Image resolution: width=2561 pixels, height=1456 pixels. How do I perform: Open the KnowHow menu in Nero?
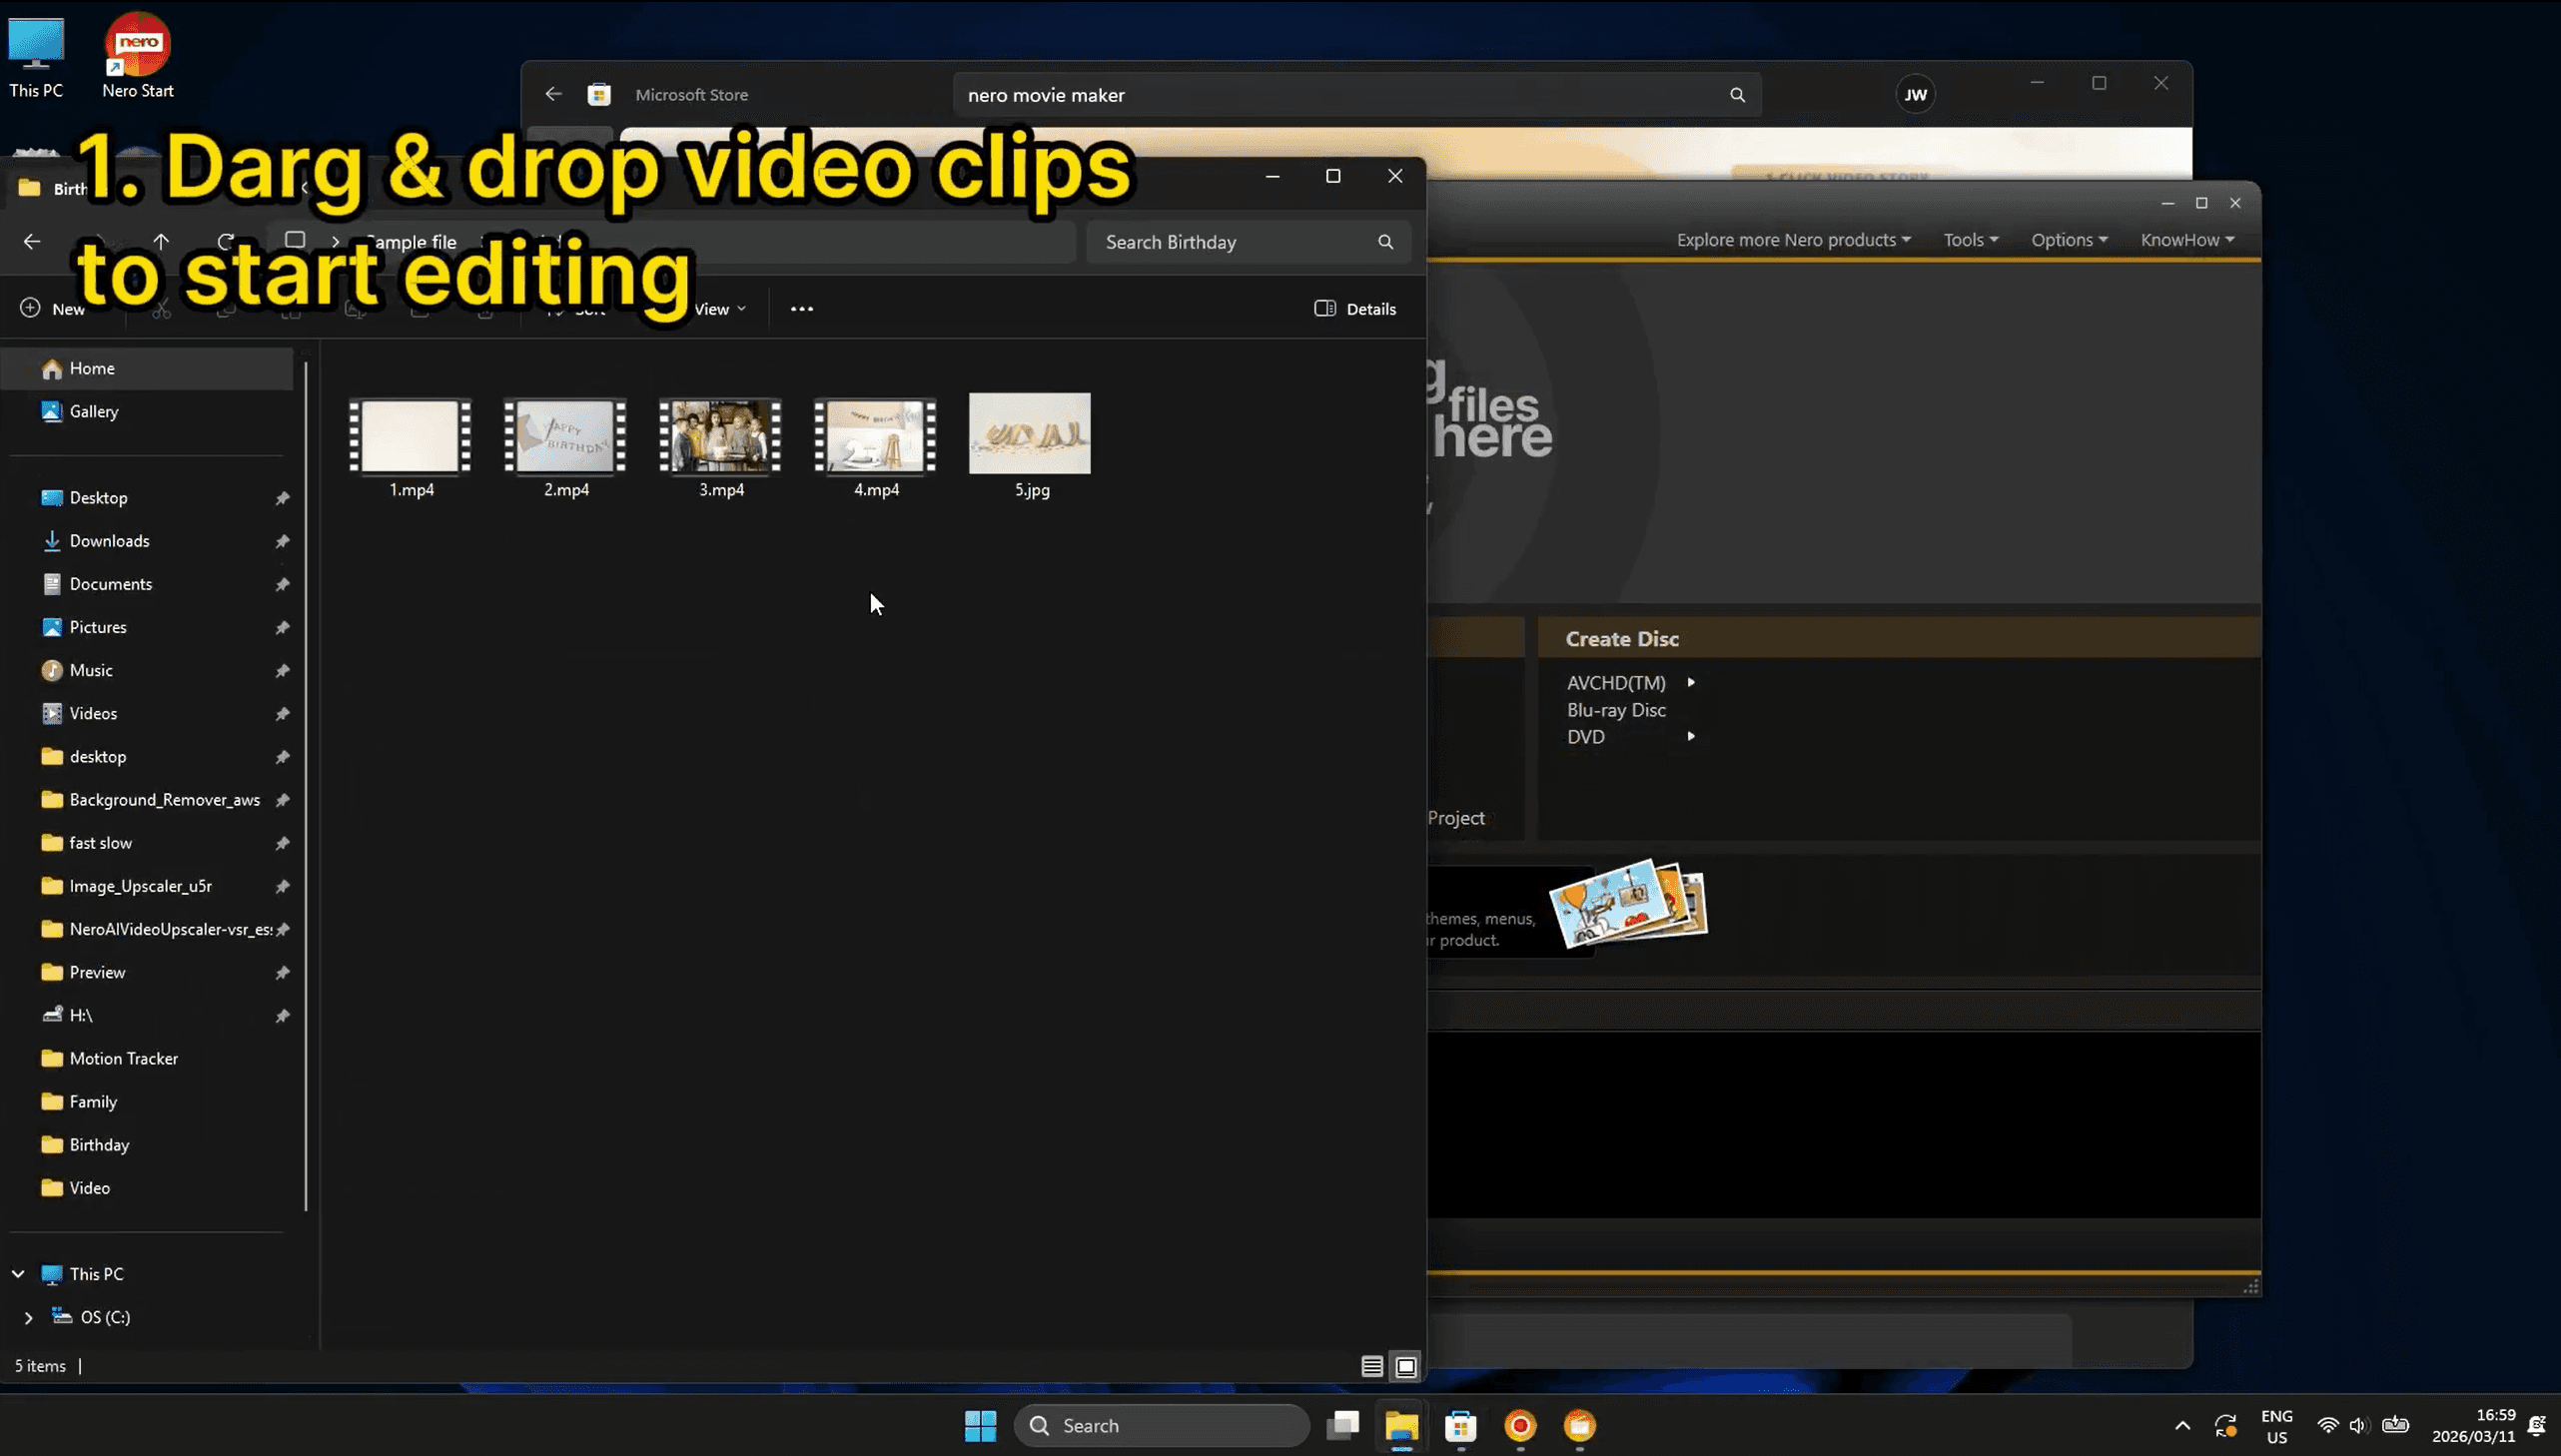2186,240
